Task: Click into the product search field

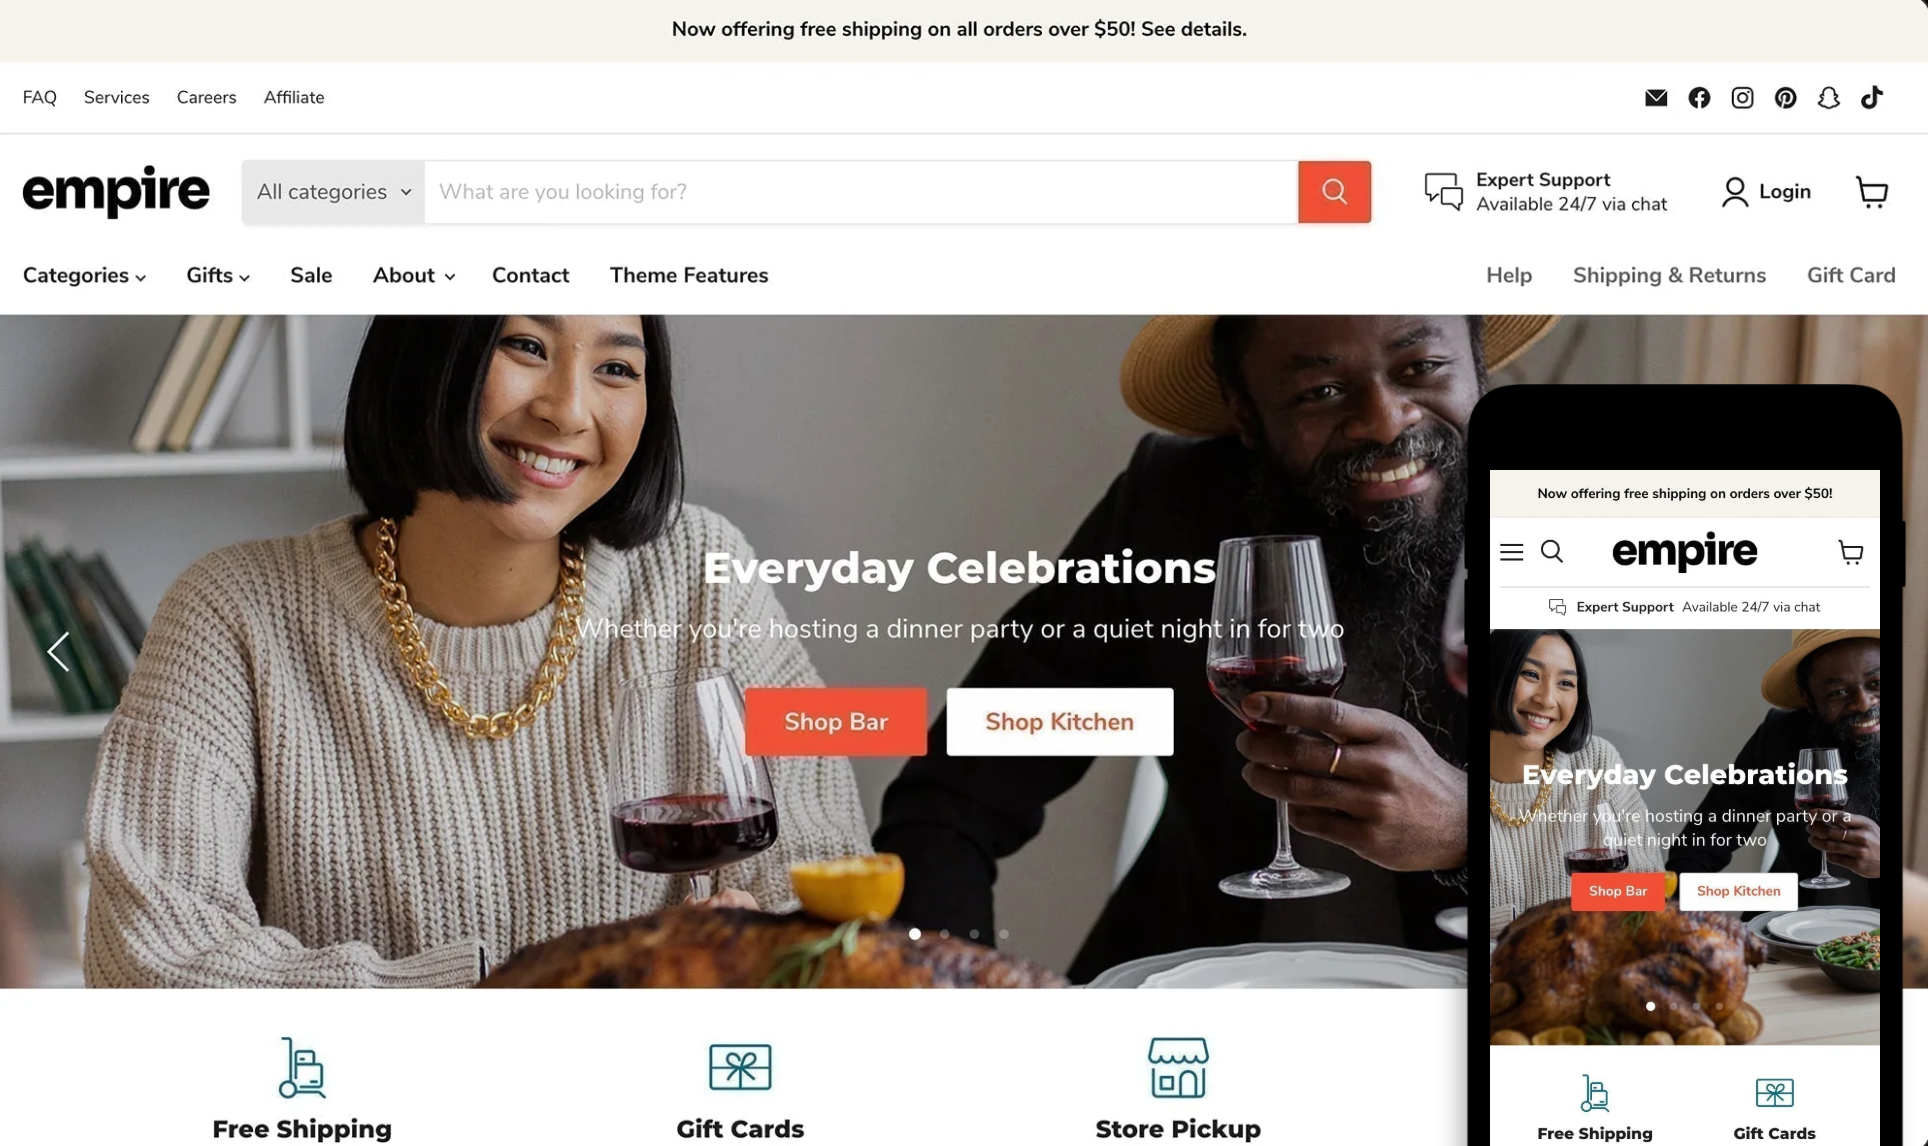Action: [x=861, y=191]
